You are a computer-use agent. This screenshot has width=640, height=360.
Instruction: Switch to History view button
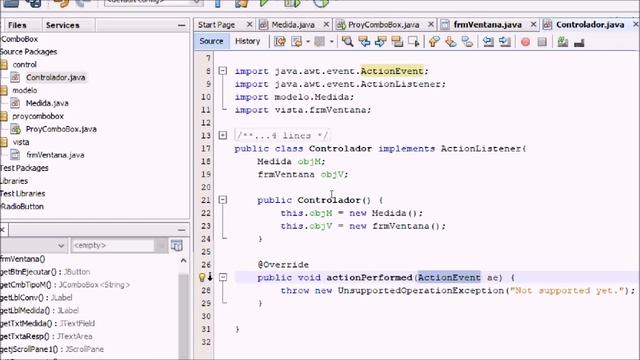click(x=247, y=41)
